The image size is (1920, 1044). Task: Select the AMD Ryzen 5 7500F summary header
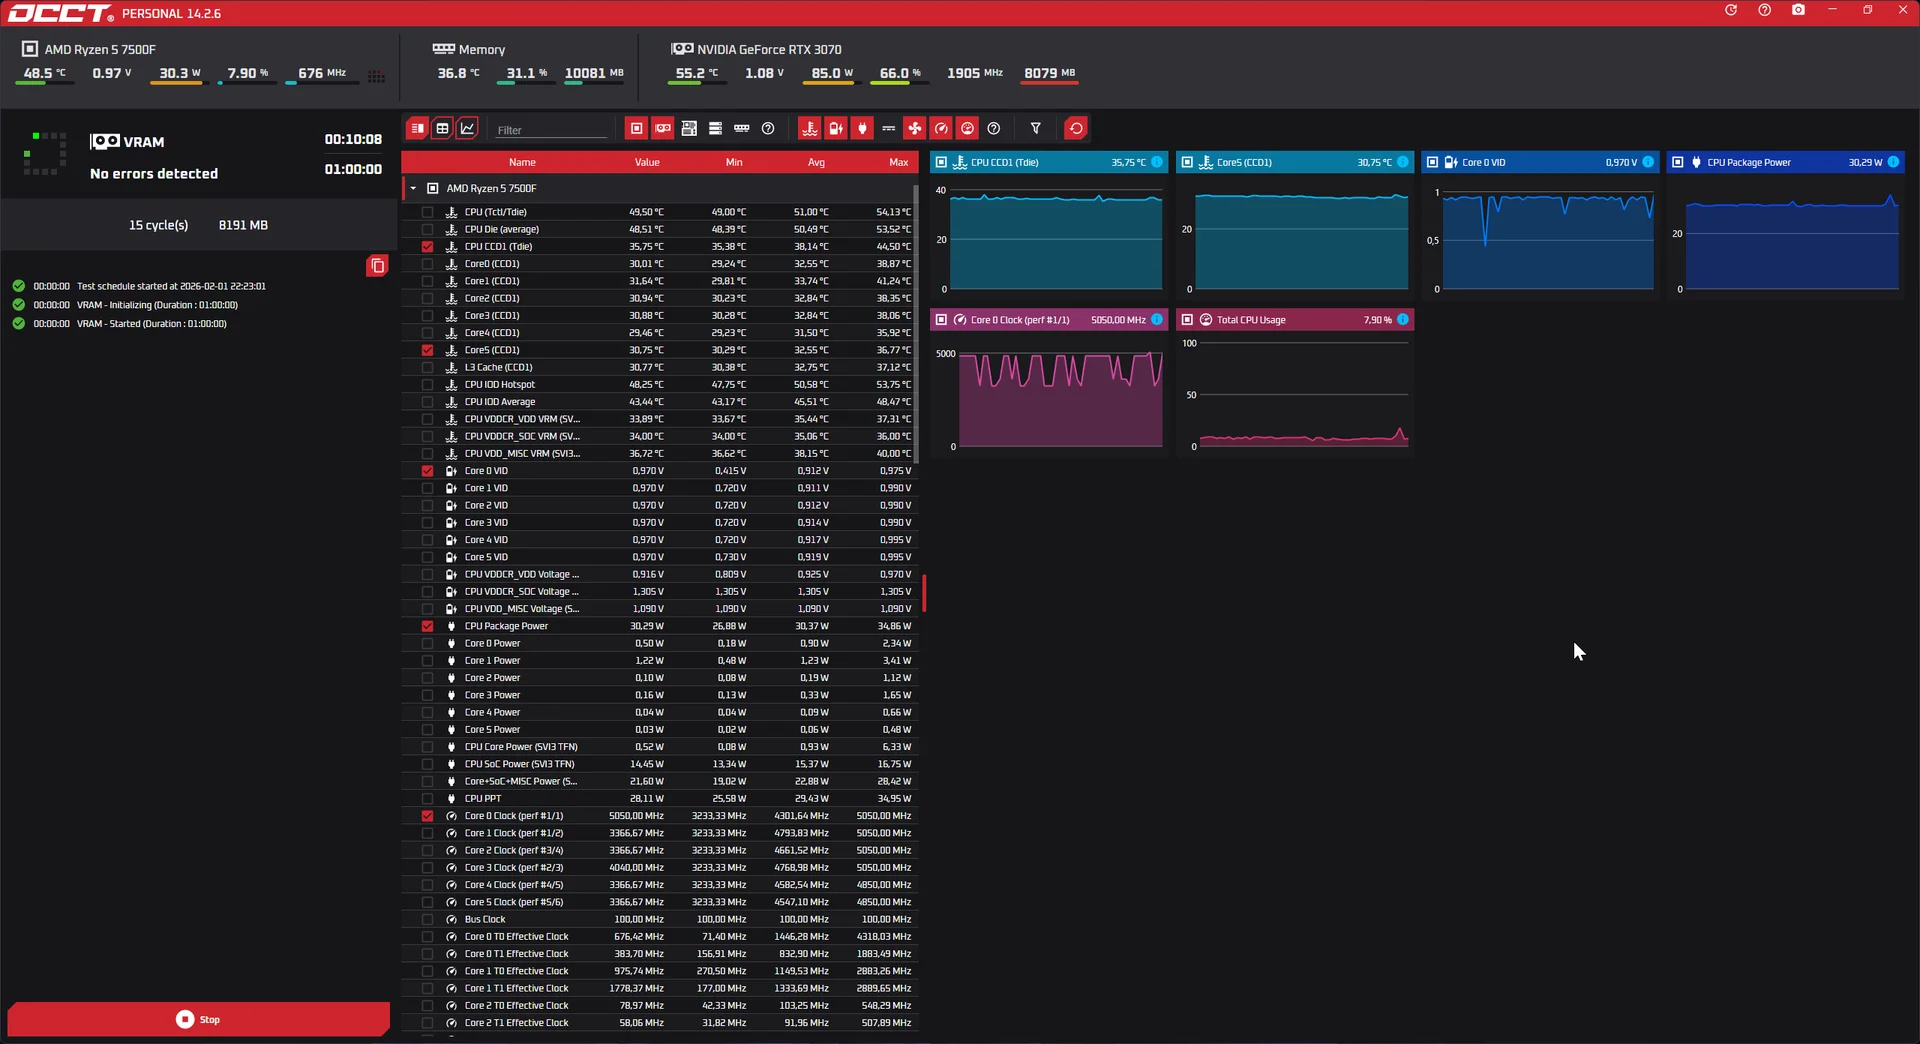coord(89,49)
